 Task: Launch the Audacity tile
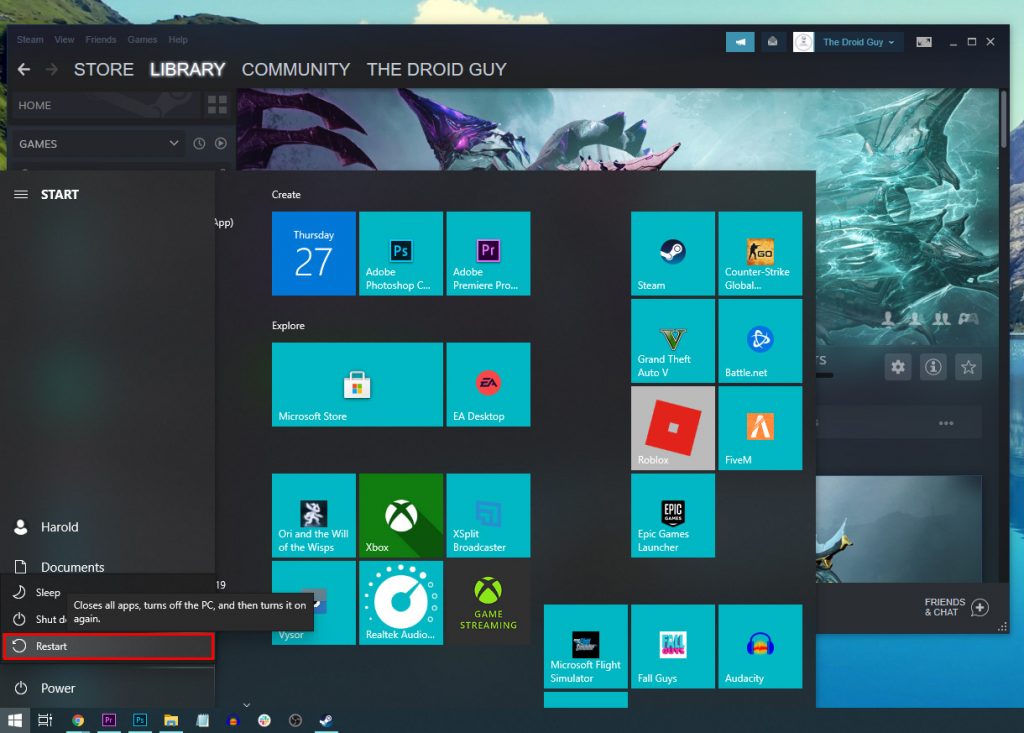[760, 647]
